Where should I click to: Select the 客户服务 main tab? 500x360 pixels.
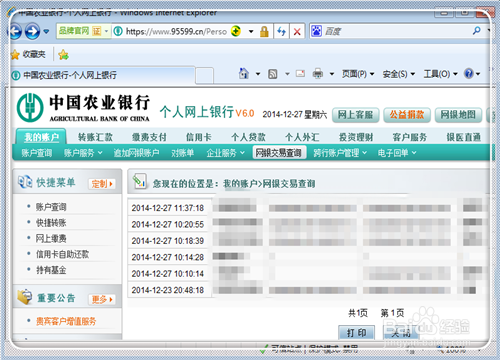click(x=410, y=137)
